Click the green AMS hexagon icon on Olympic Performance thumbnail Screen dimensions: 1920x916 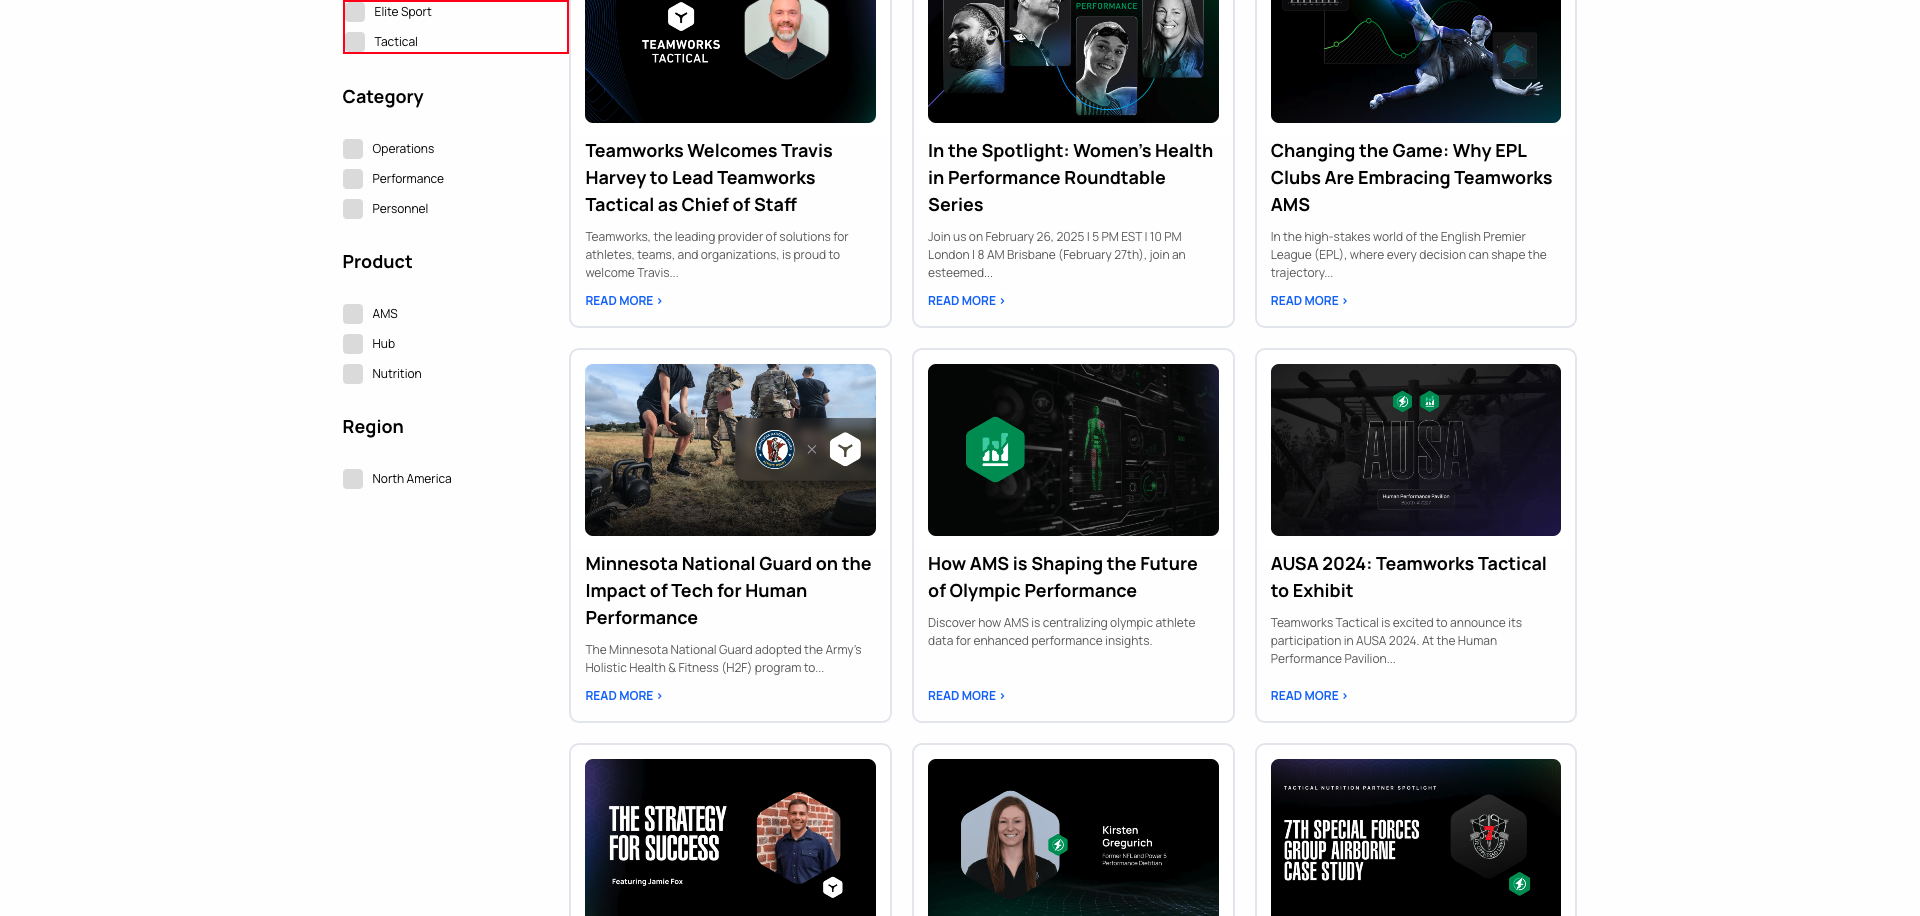click(x=995, y=449)
